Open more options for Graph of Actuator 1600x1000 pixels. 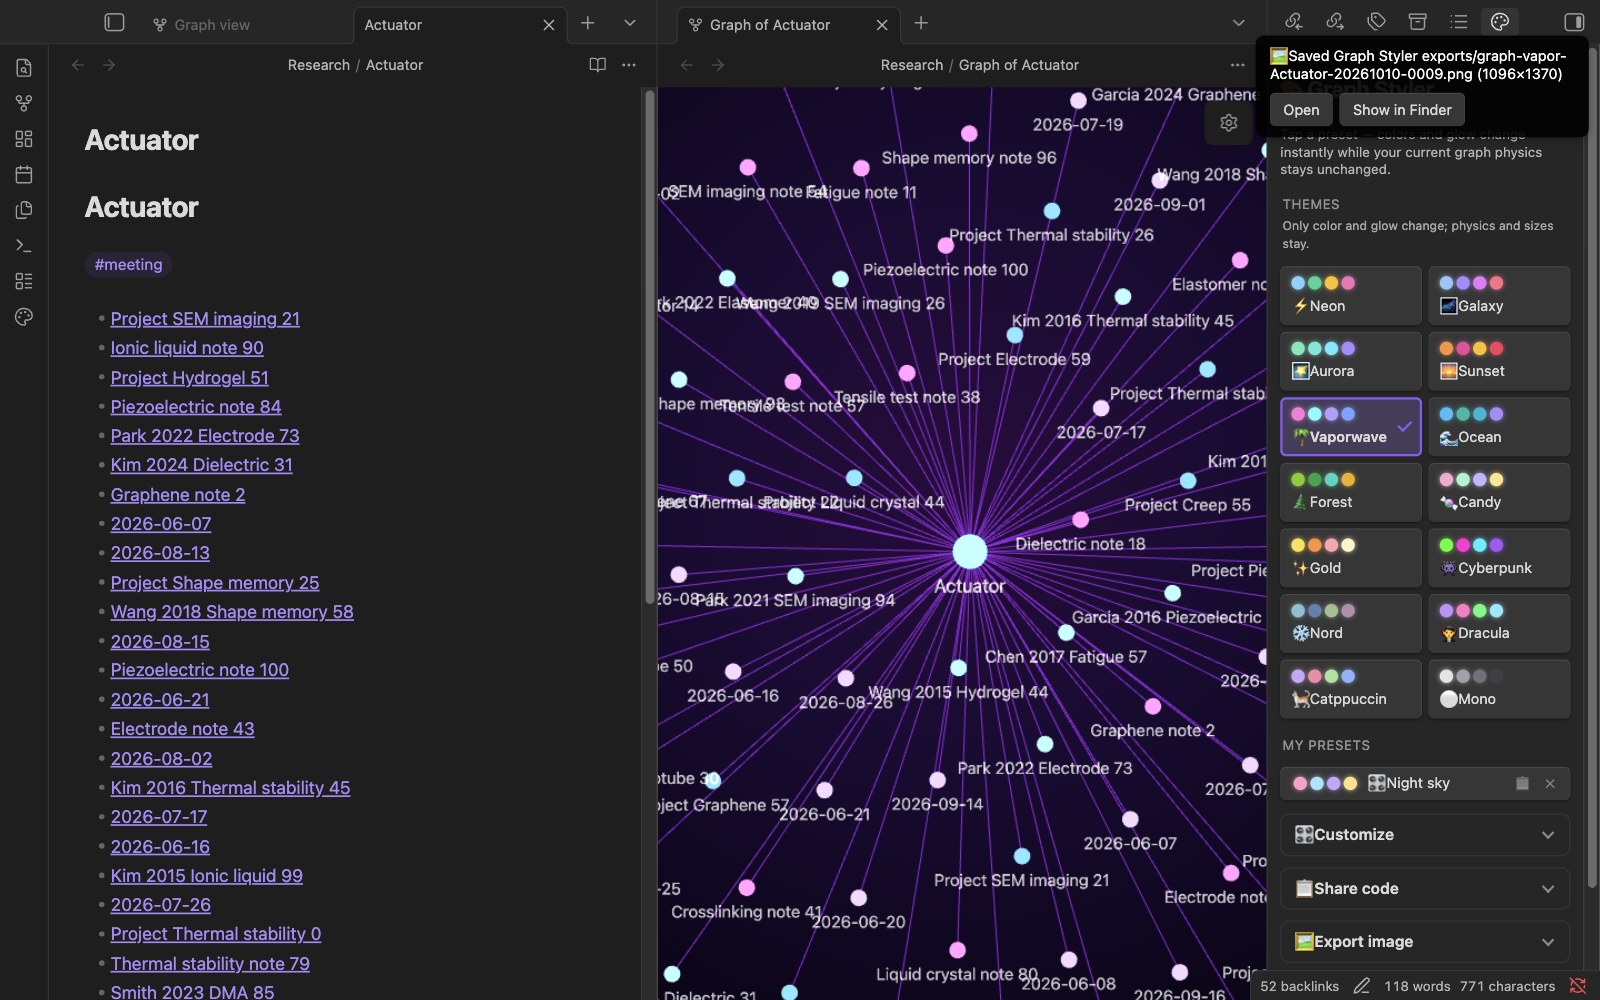tap(1238, 65)
